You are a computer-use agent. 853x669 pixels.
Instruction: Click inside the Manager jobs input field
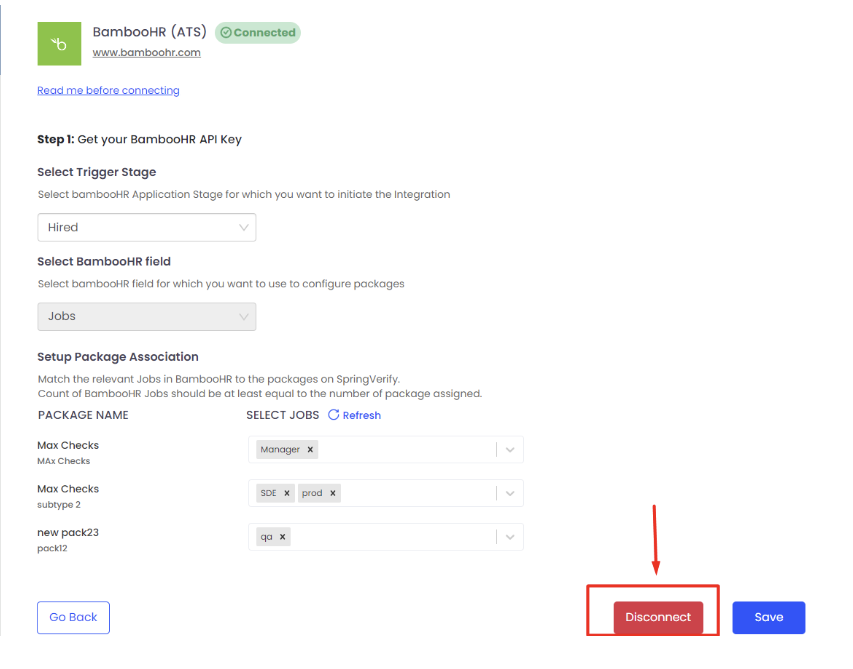[x=400, y=450]
